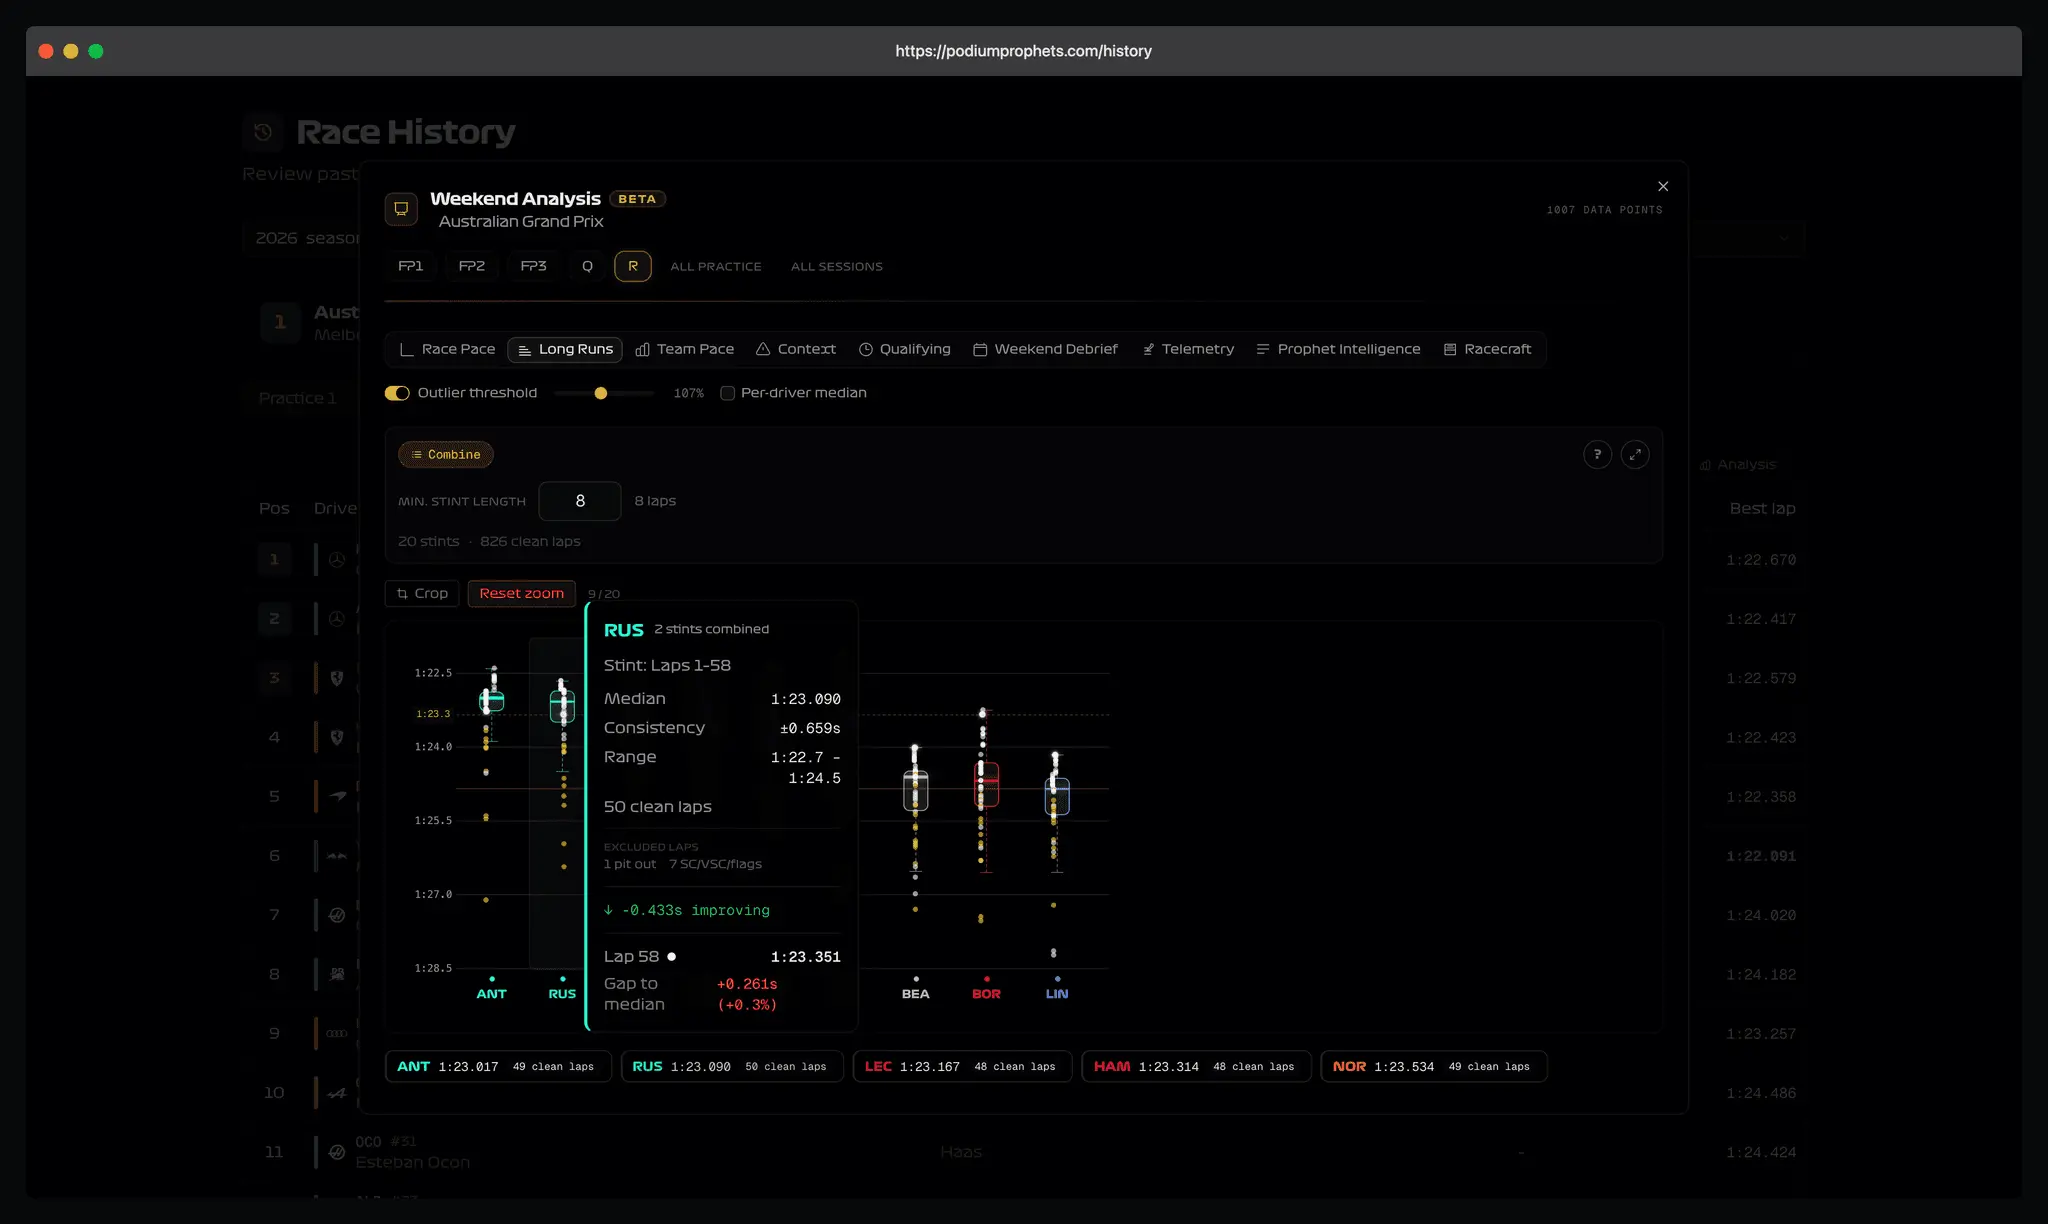Image resolution: width=2048 pixels, height=1224 pixels.
Task: Click the HAM 1:23.314 summary chip
Action: (1196, 1066)
